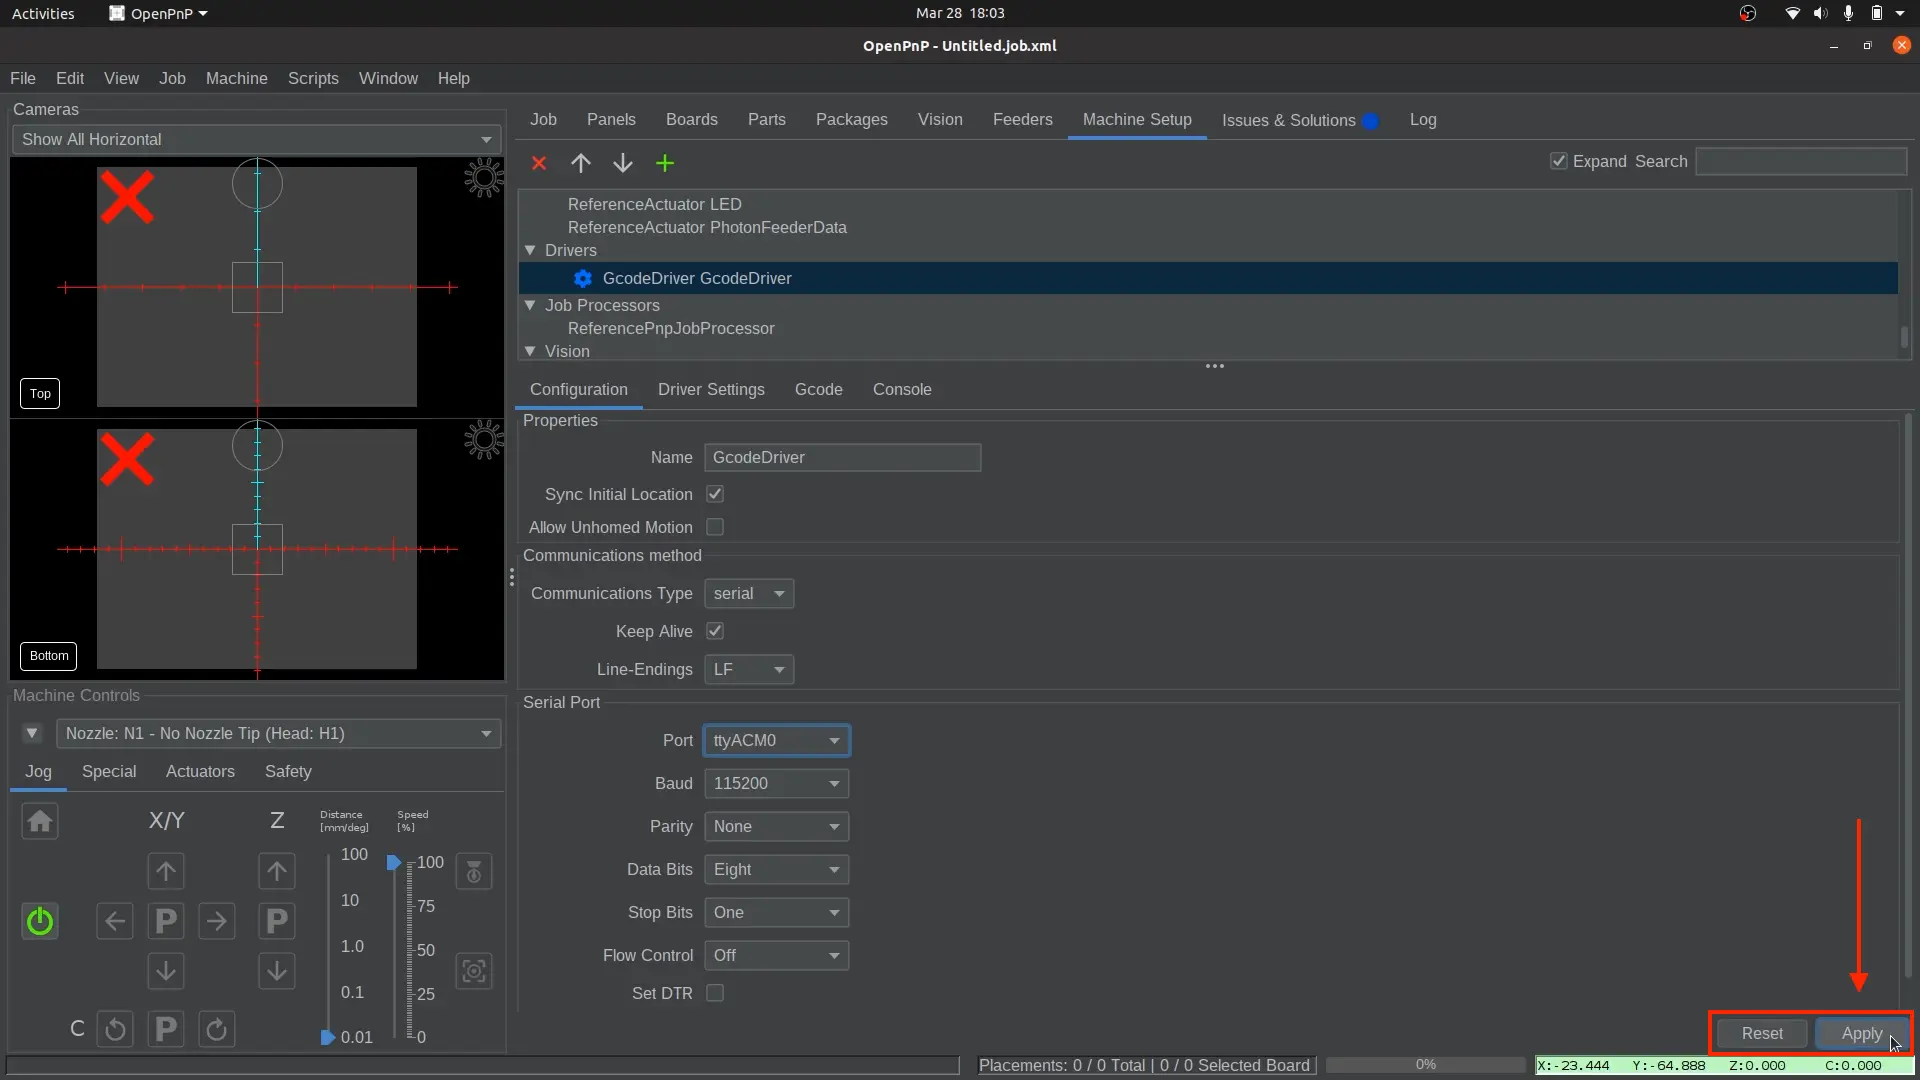Click the Apply button

(1861, 1034)
